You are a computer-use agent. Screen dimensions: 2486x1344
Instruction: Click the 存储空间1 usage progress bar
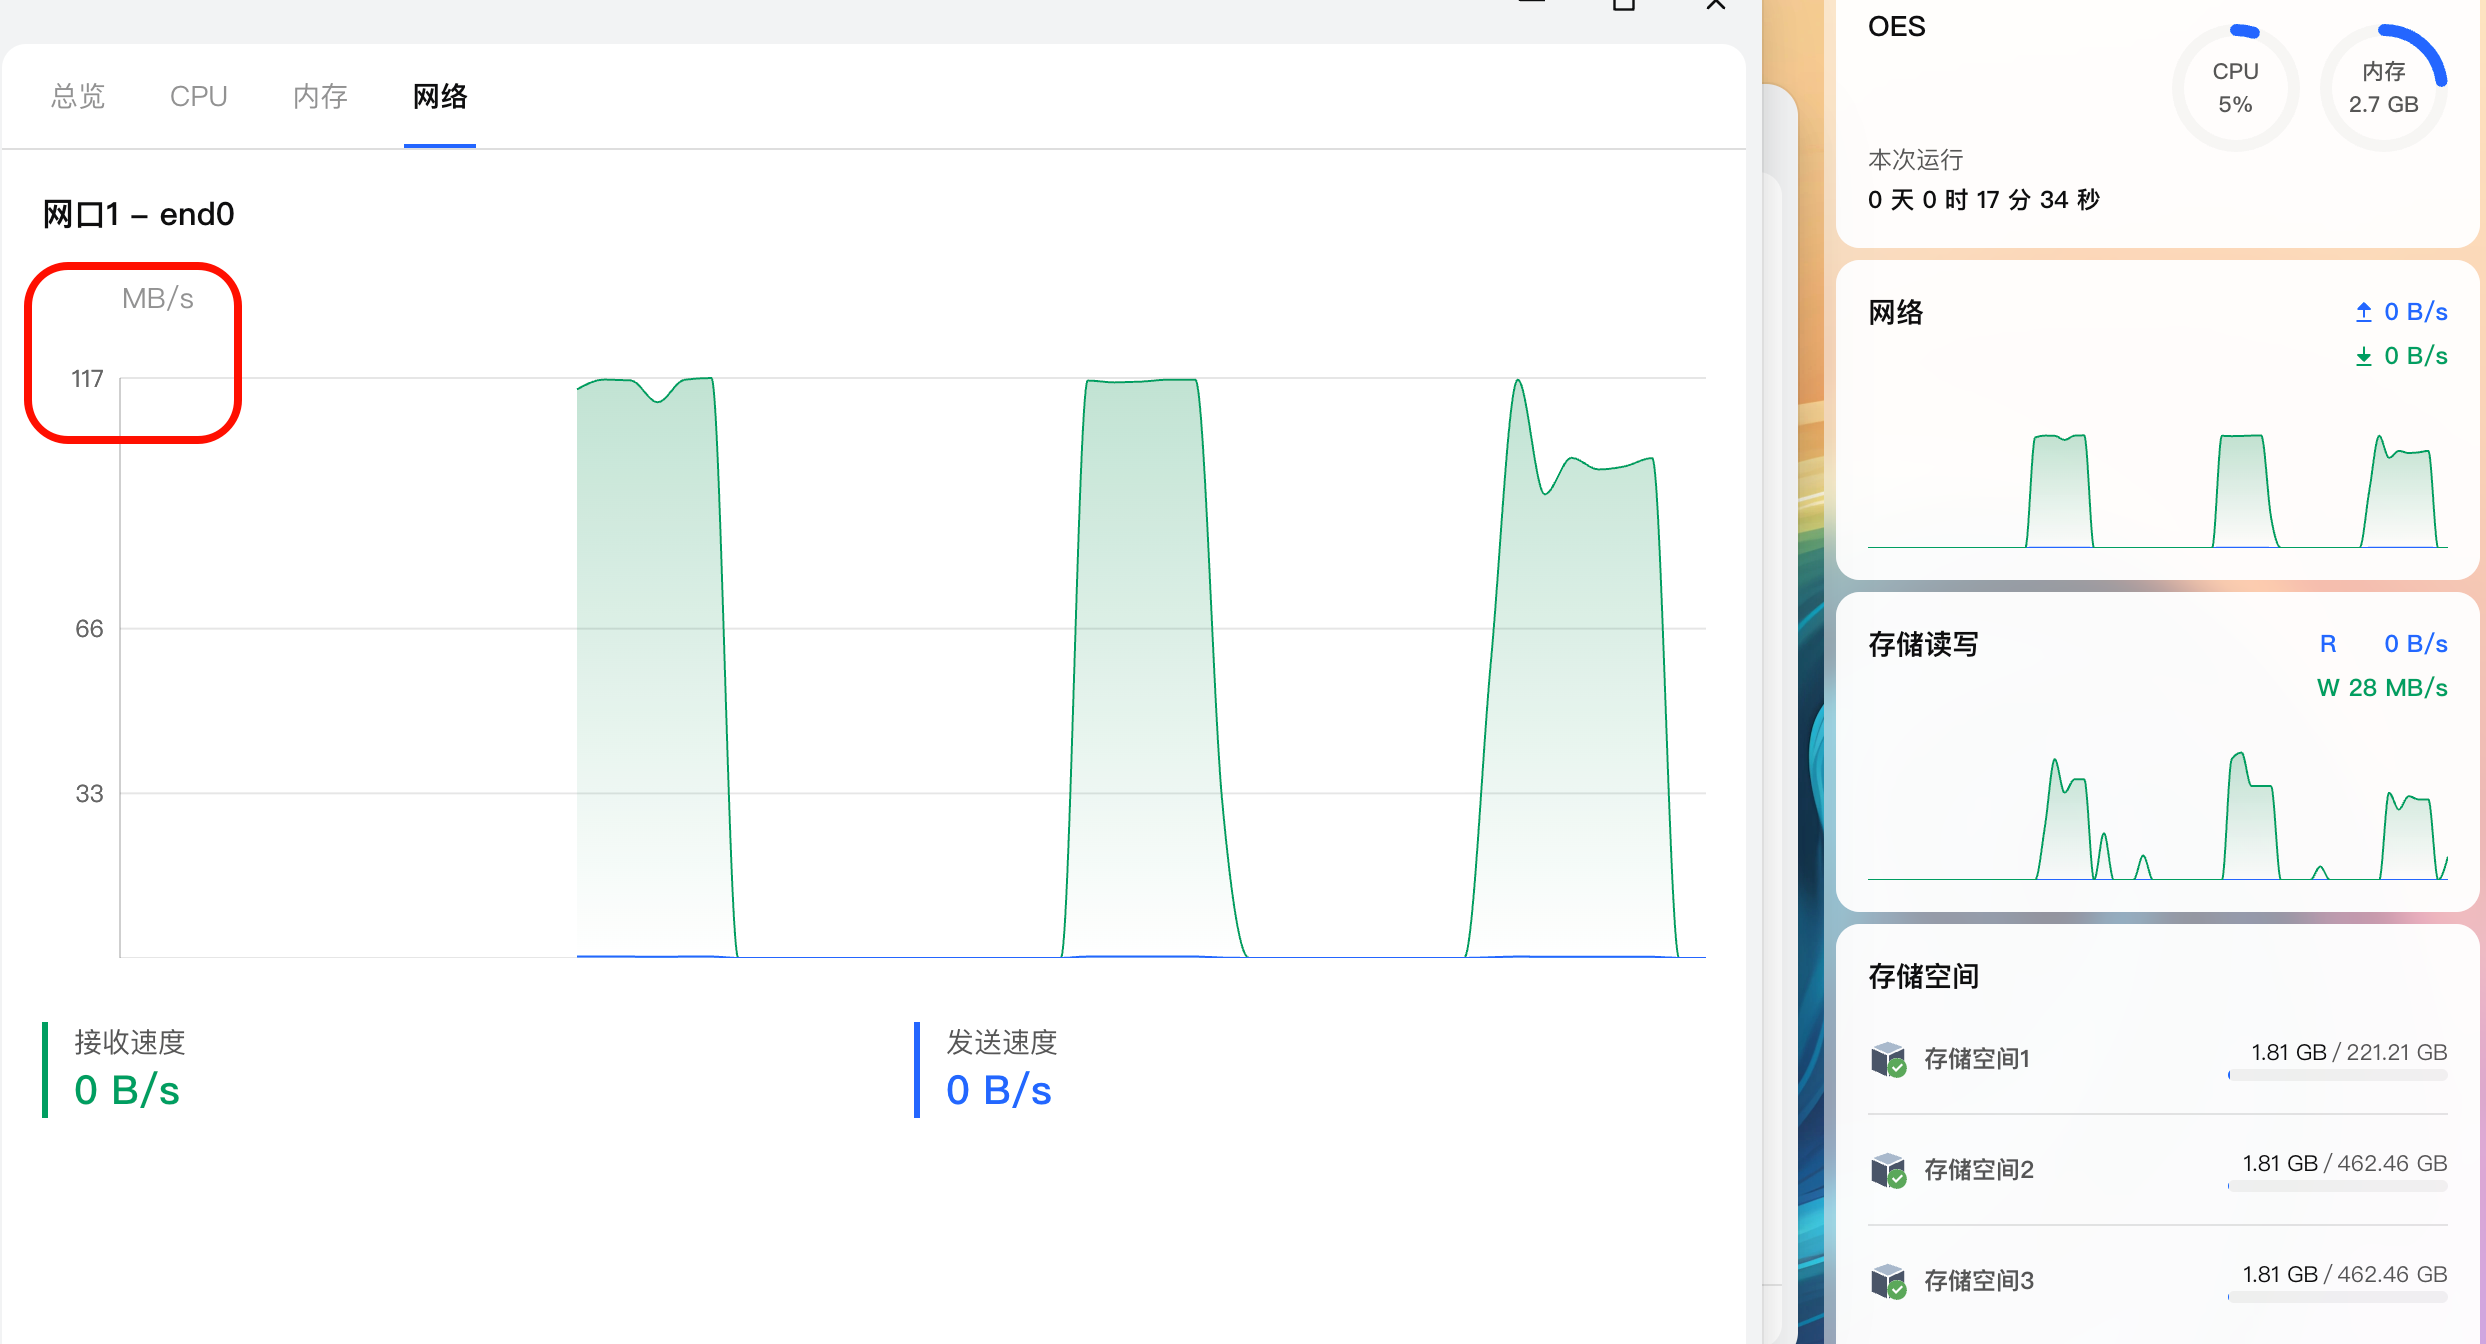pos(2337,1076)
